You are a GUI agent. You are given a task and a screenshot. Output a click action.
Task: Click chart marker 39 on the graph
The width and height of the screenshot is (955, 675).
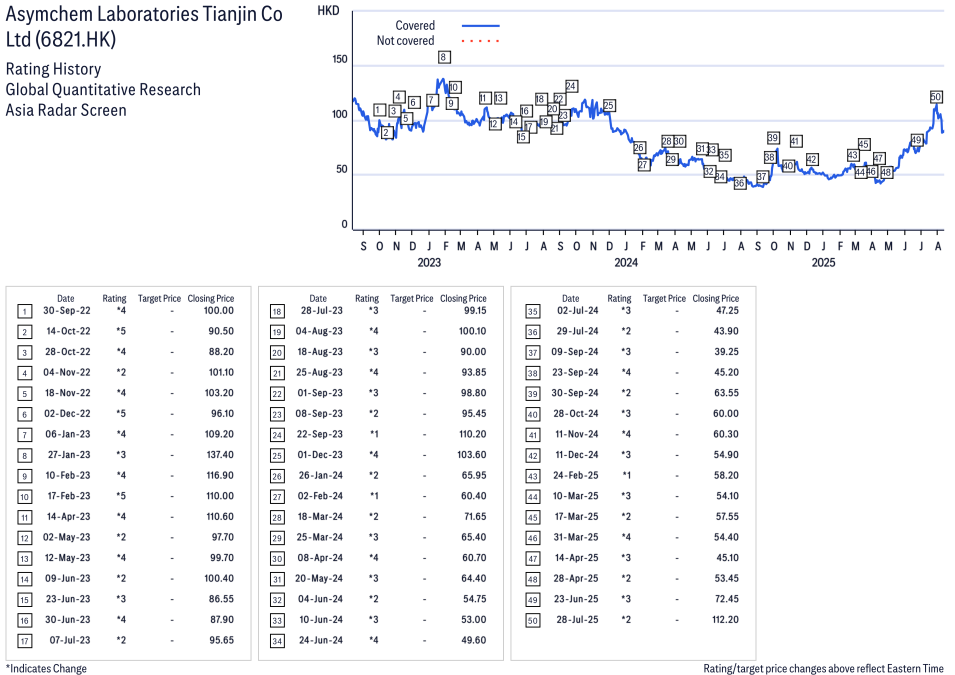[773, 138]
